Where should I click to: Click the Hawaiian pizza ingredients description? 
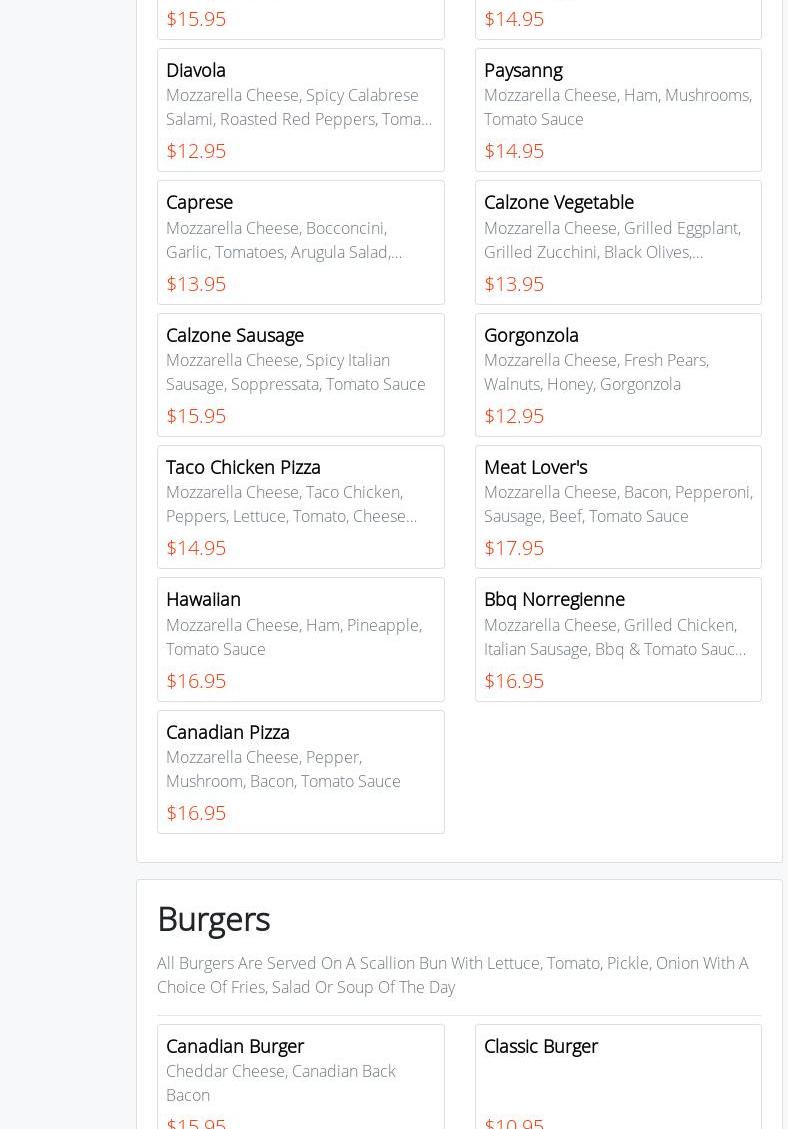pos(294,637)
